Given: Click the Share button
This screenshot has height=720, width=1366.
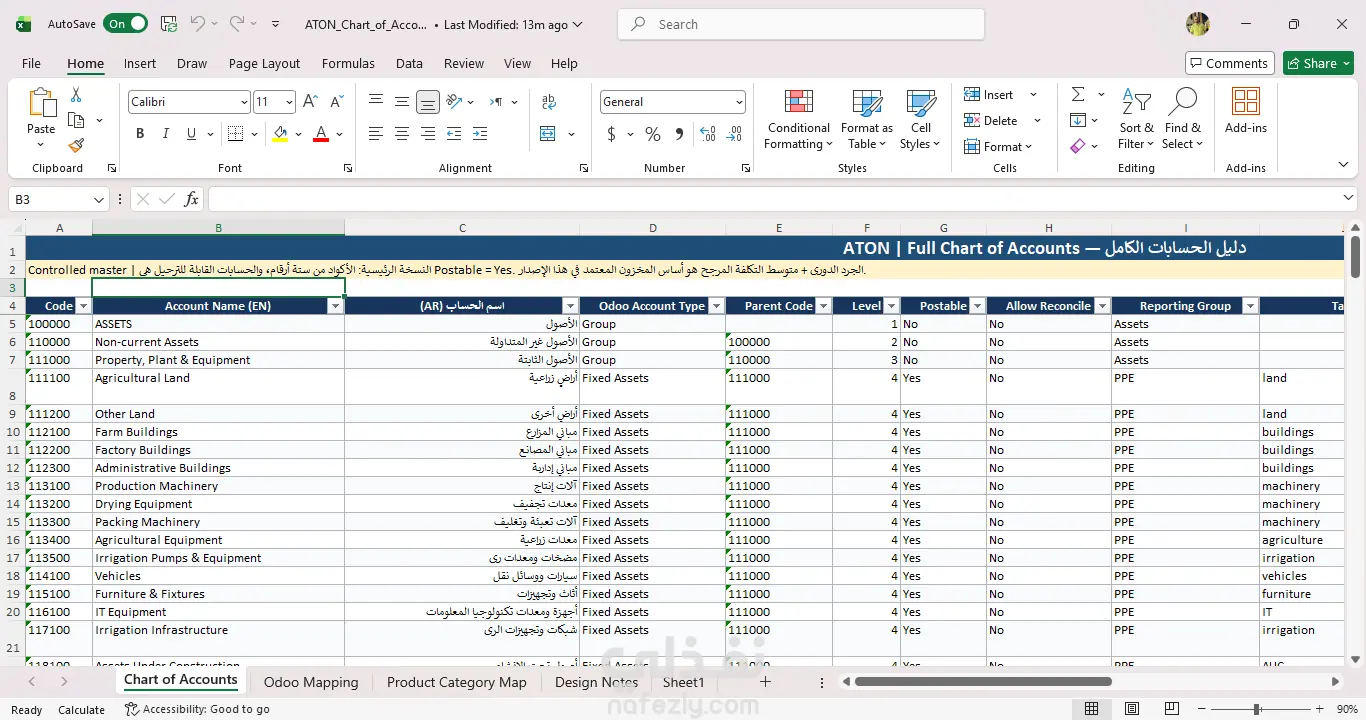Looking at the screenshot, I should [1318, 63].
